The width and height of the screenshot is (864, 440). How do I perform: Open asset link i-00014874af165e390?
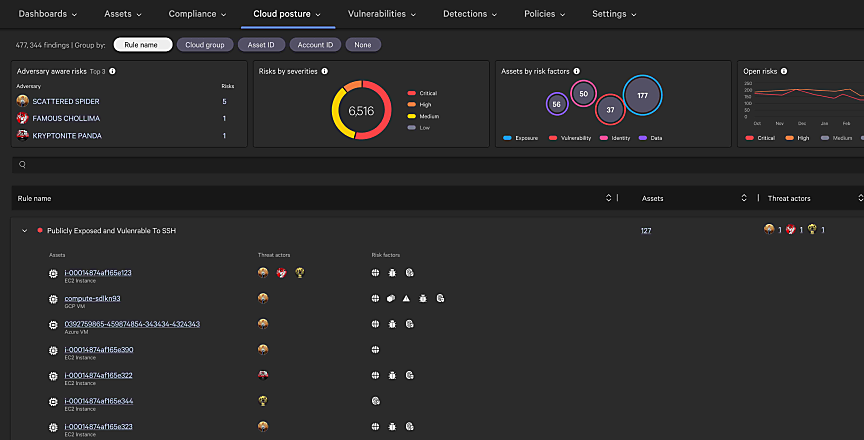coord(98,349)
